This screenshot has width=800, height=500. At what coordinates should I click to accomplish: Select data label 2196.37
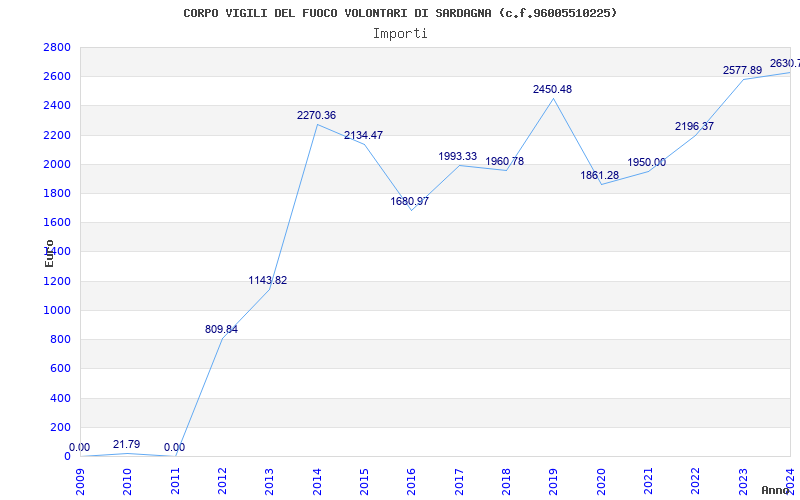tap(694, 127)
